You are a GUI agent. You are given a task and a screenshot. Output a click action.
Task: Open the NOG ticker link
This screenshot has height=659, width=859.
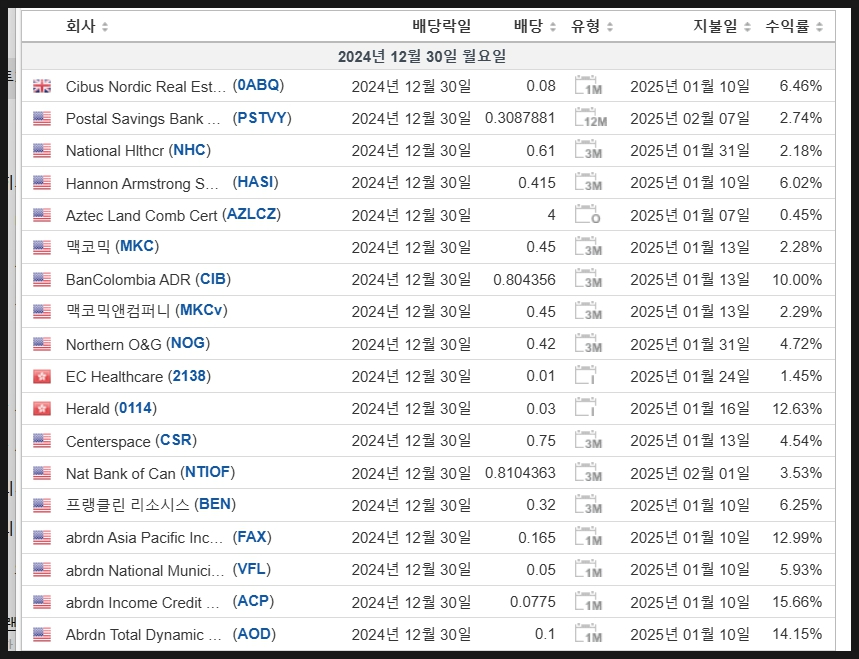pyautogui.click(x=188, y=343)
